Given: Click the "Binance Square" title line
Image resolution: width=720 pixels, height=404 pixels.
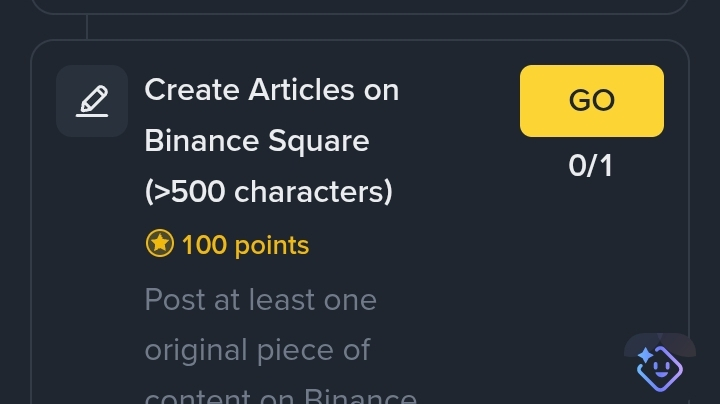Looking at the screenshot, I should coord(257,140).
